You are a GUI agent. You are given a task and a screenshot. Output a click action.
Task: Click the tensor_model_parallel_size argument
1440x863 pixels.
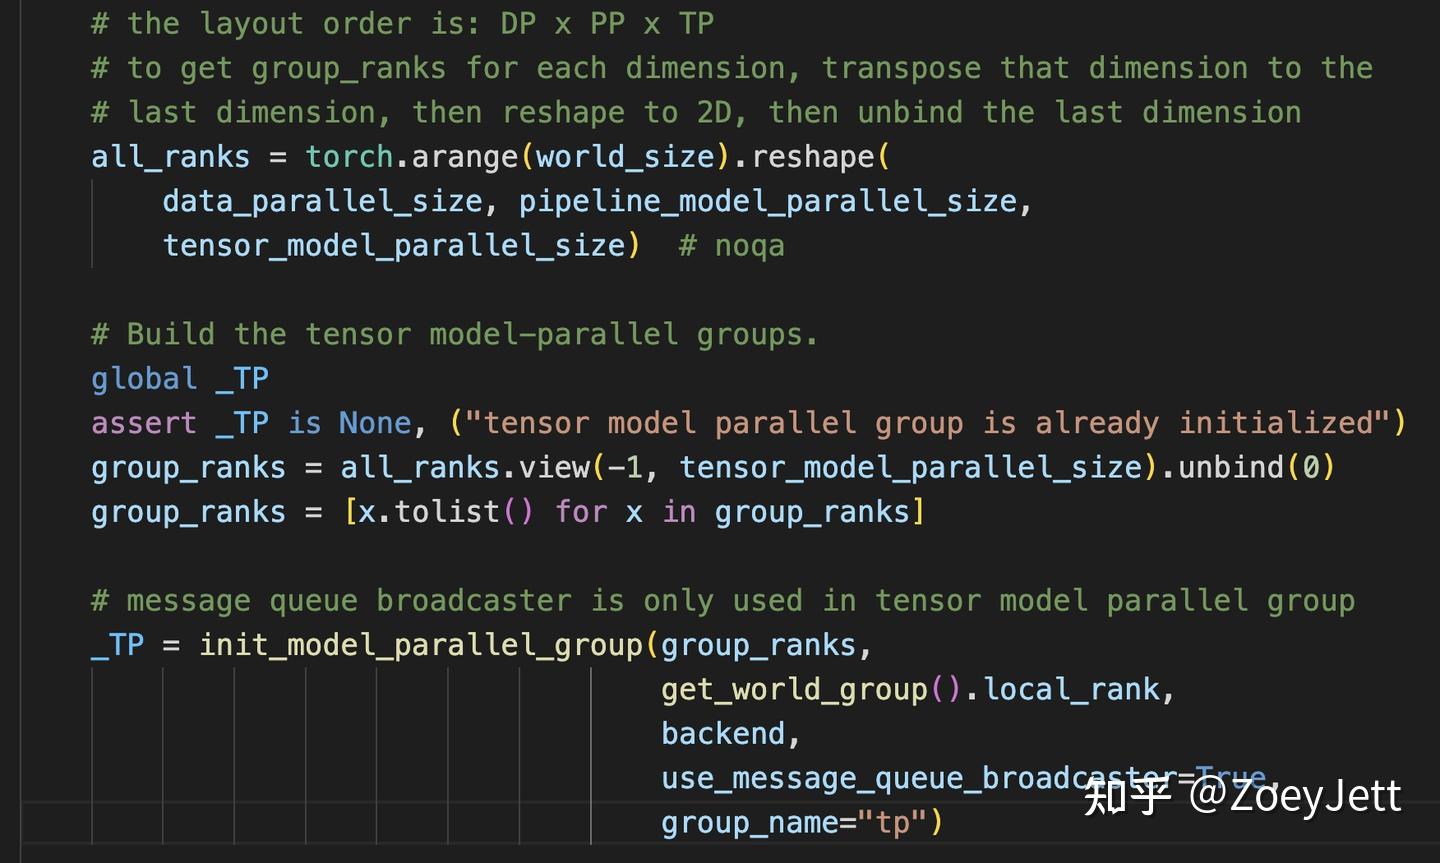click(397, 244)
